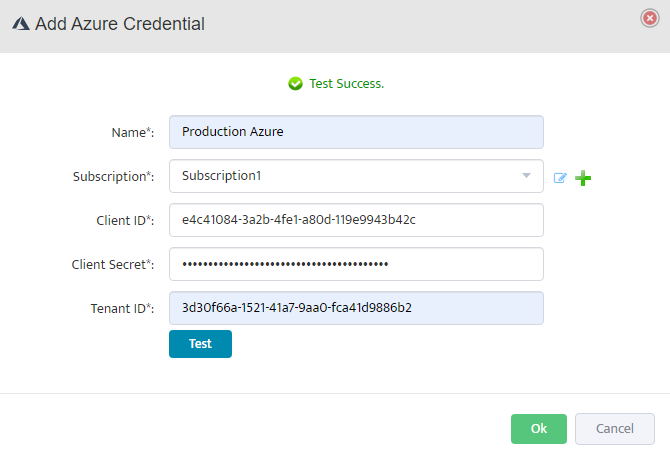Click the Subscription field label
The width and height of the screenshot is (670, 463).
113,177
